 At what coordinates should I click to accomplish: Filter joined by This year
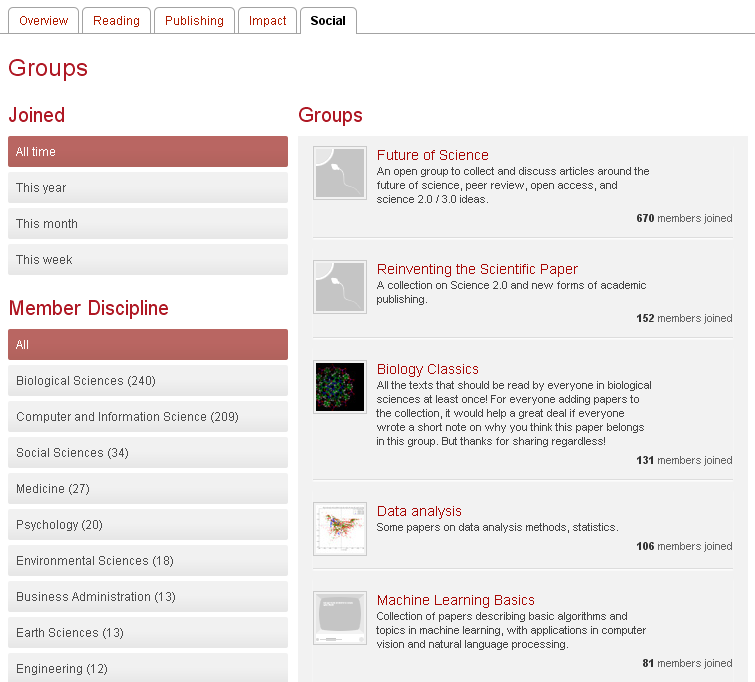[x=148, y=188]
